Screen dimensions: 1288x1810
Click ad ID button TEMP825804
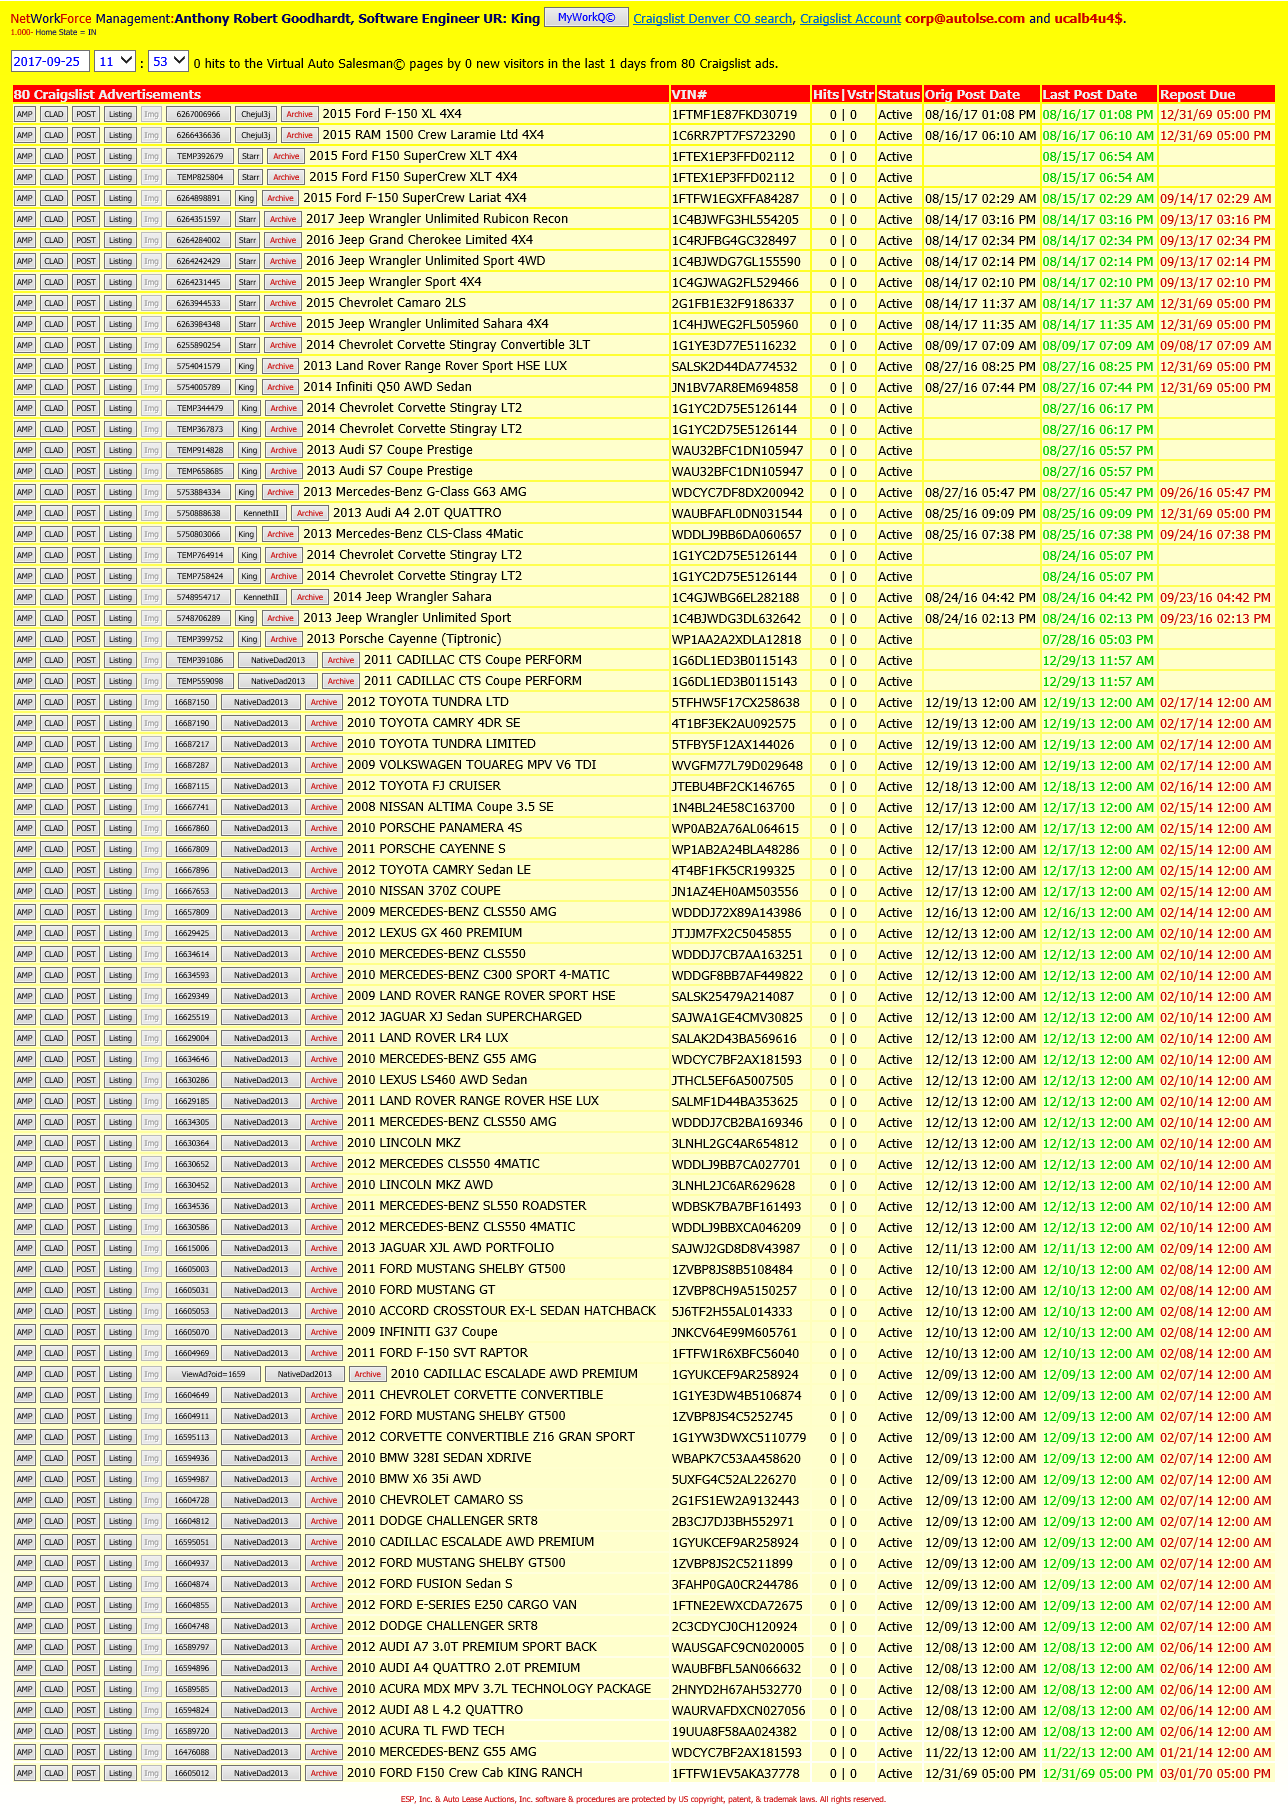200,177
